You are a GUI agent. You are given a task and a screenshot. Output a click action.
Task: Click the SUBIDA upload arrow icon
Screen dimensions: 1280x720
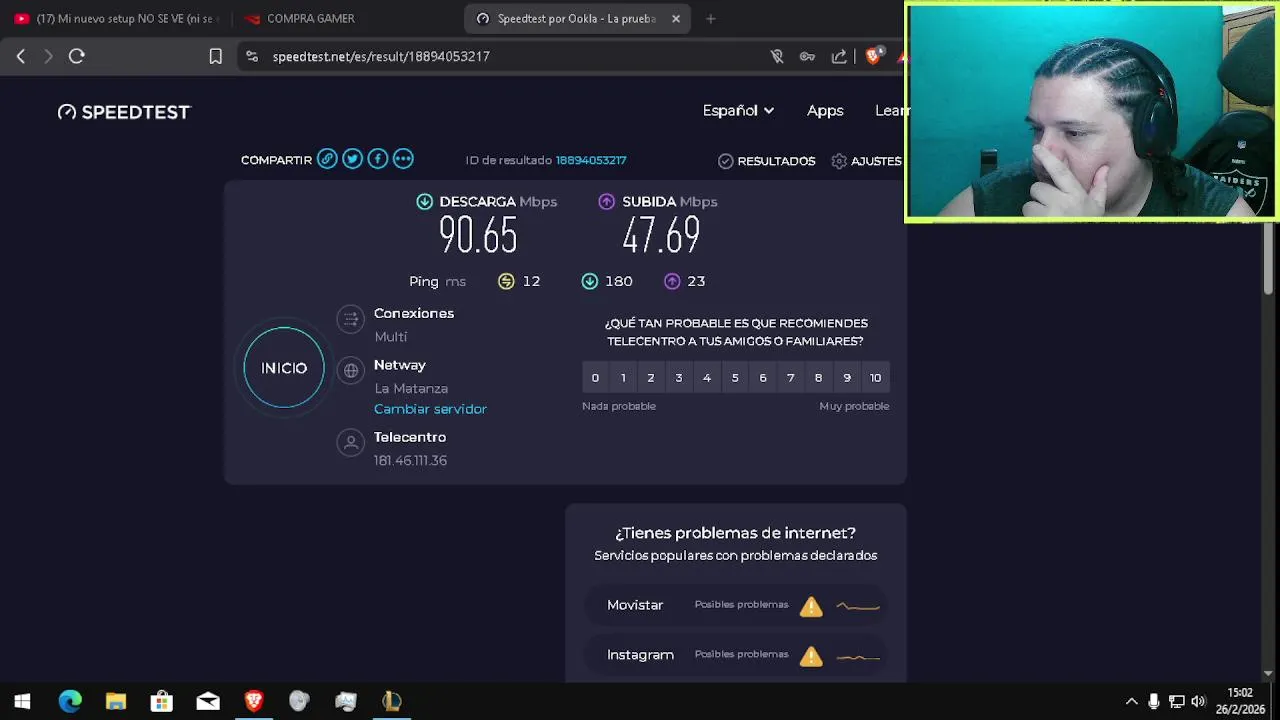point(606,201)
